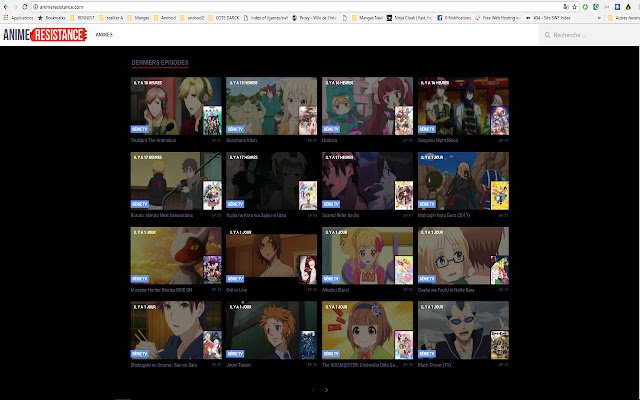Open the Free Web Hosting bookmark
Screen dimensions: 640x400
click(498, 18)
